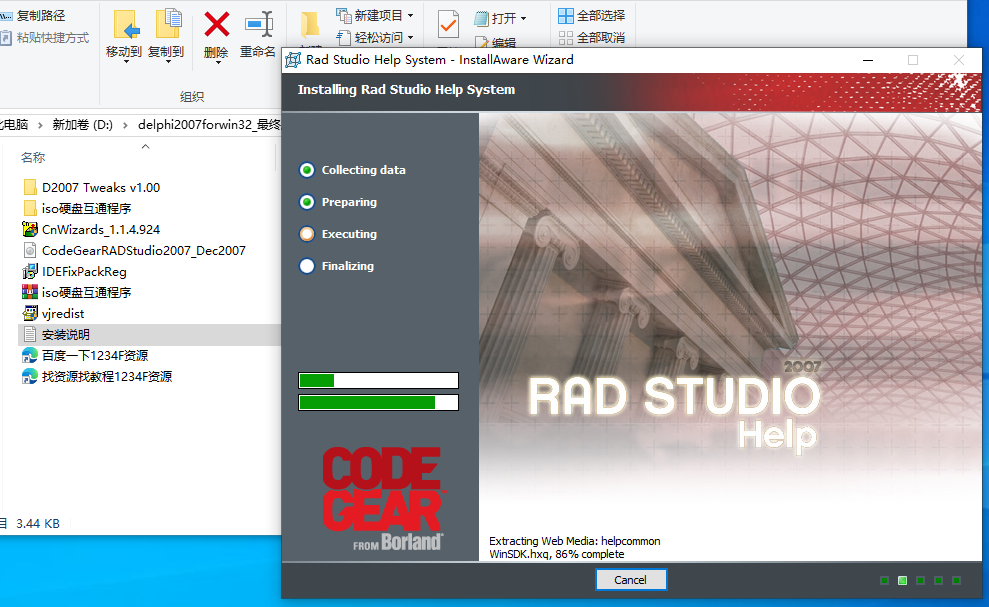
Task: Select the 百度一下1234F资源 shortcut
Action: pyautogui.click(x=95, y=356)
